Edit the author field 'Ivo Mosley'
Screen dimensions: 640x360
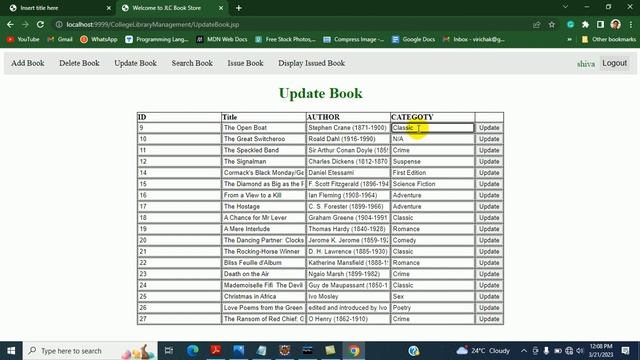click(348, 297)
